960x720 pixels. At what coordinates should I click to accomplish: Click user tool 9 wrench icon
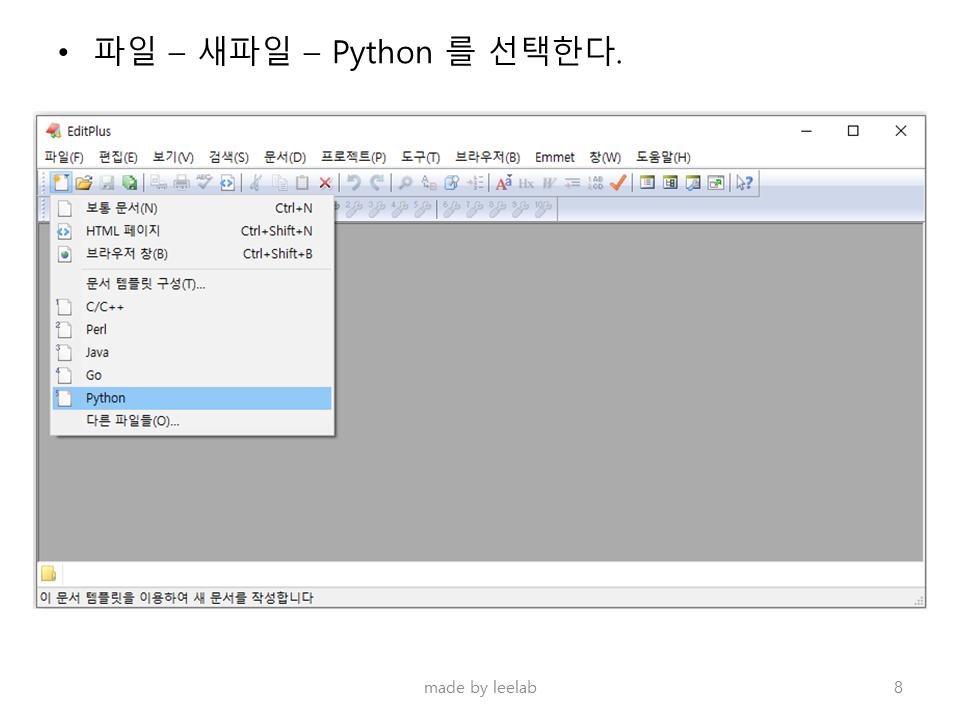pos(520,209)
